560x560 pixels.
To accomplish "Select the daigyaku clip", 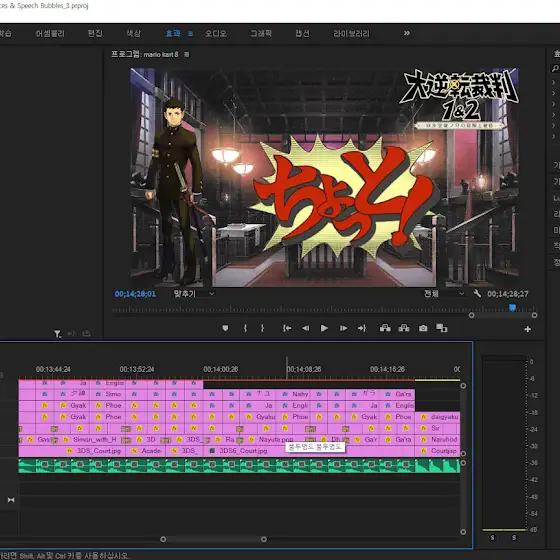I will point(438,417).
